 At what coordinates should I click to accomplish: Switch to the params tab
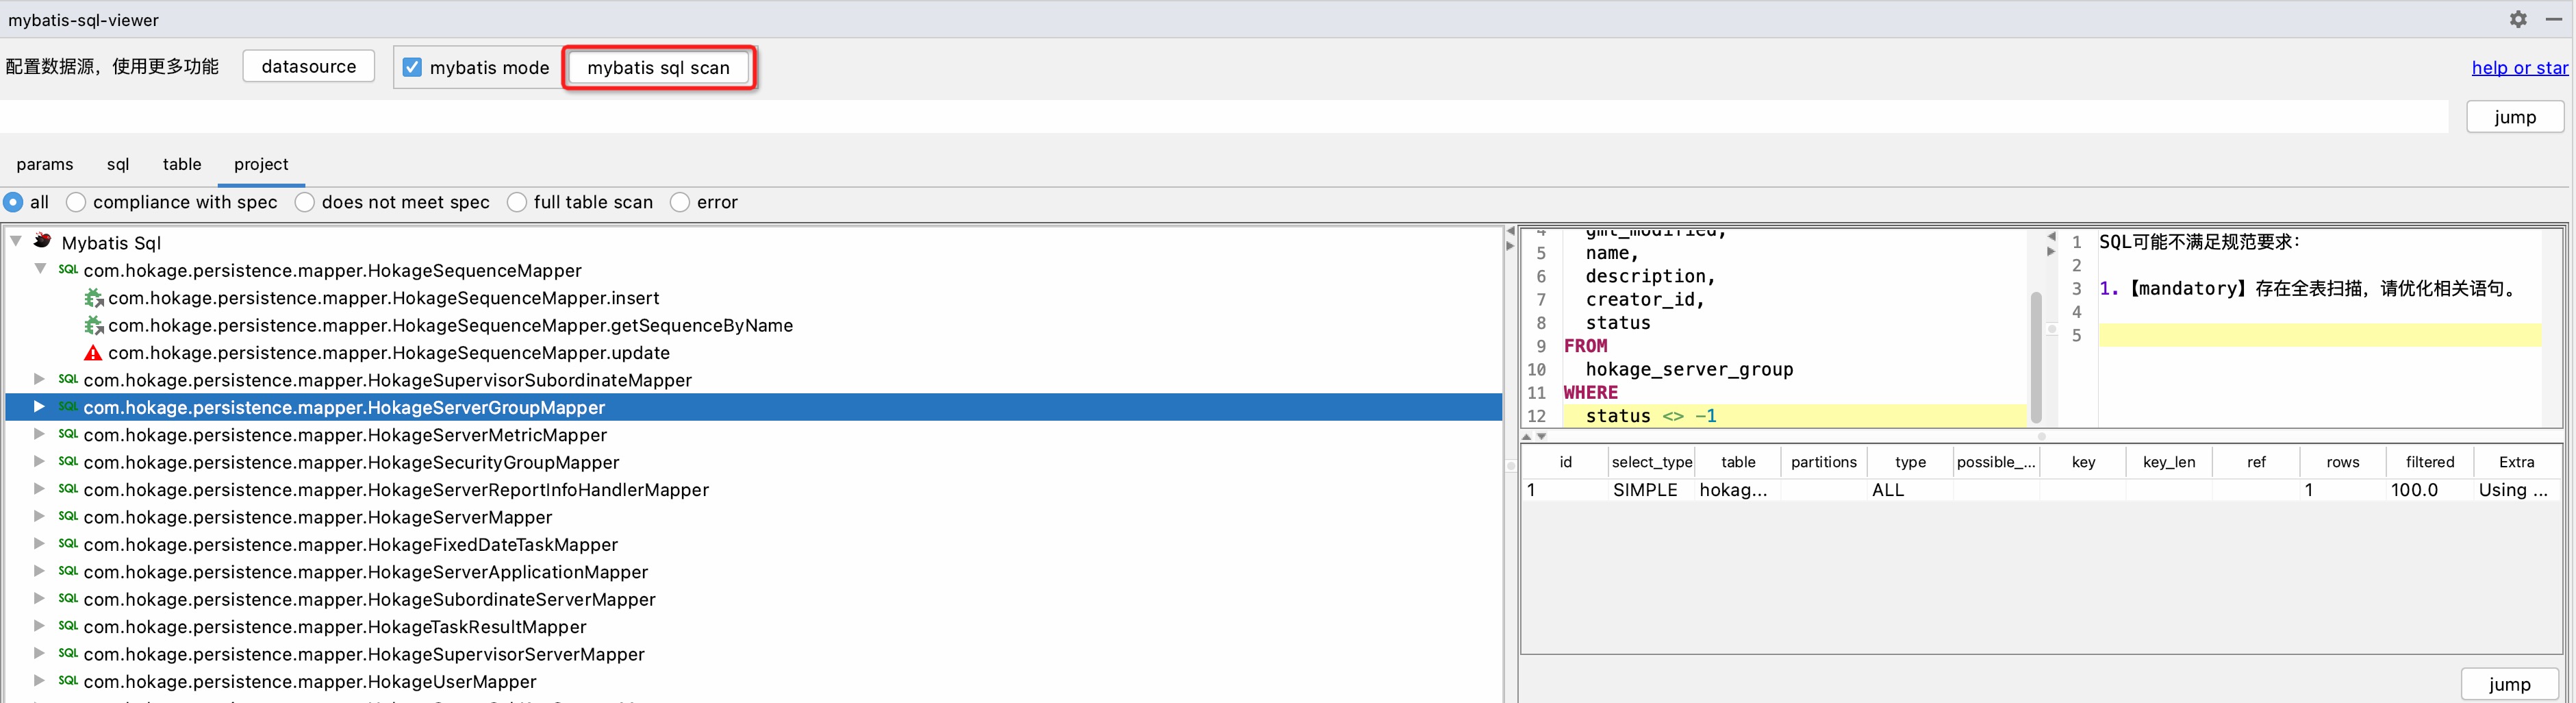[45, 164]
